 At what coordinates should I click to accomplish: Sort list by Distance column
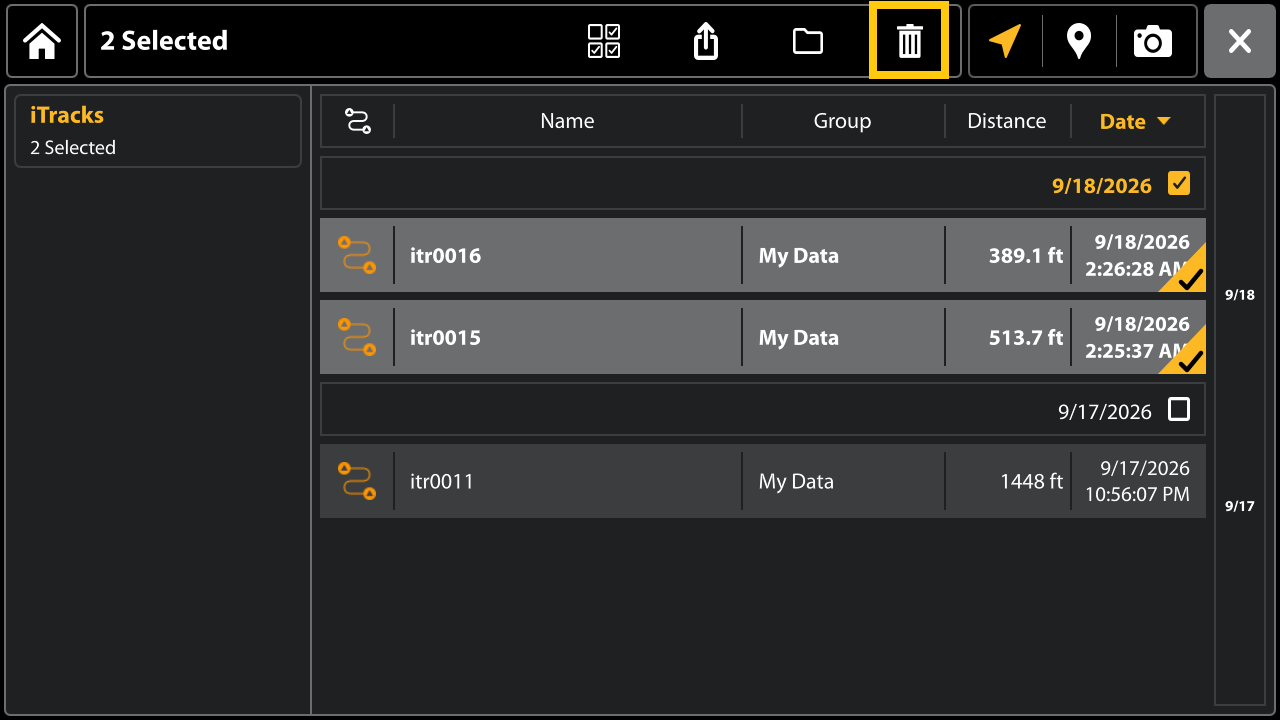coord(1006,121)
